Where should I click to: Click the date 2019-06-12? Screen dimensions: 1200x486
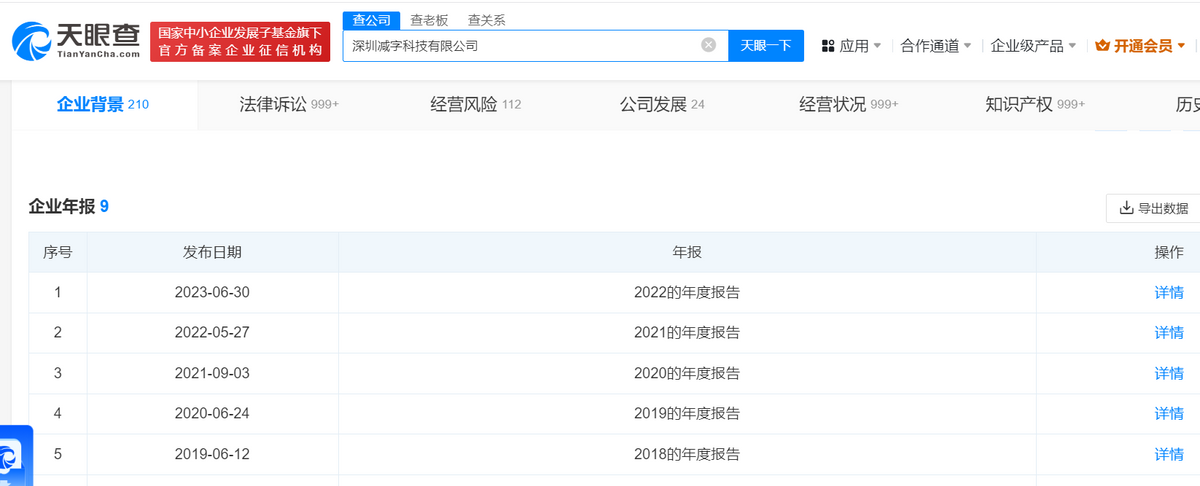[212, 454]
